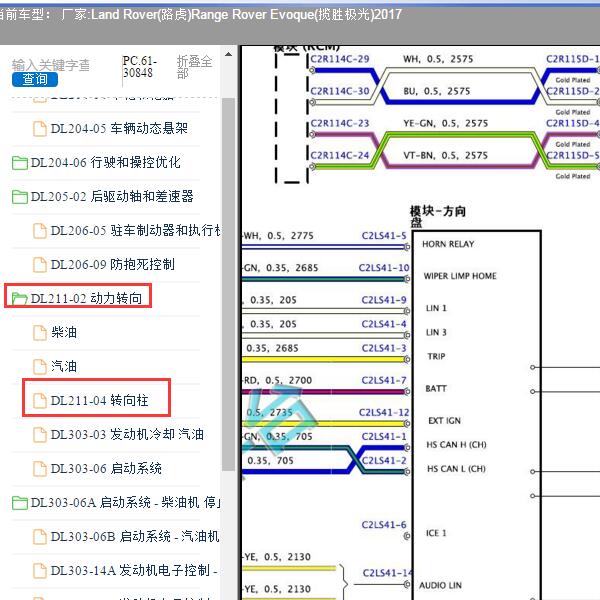Click the HS CAN L (CH) label
The height and width of the screenshot is (600, 600).
coord(456,469)
